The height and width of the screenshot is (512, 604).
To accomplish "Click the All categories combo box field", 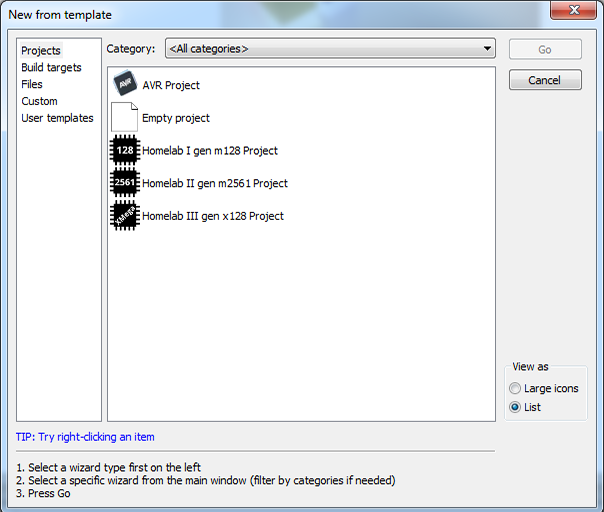I will [x=322, y=48].
